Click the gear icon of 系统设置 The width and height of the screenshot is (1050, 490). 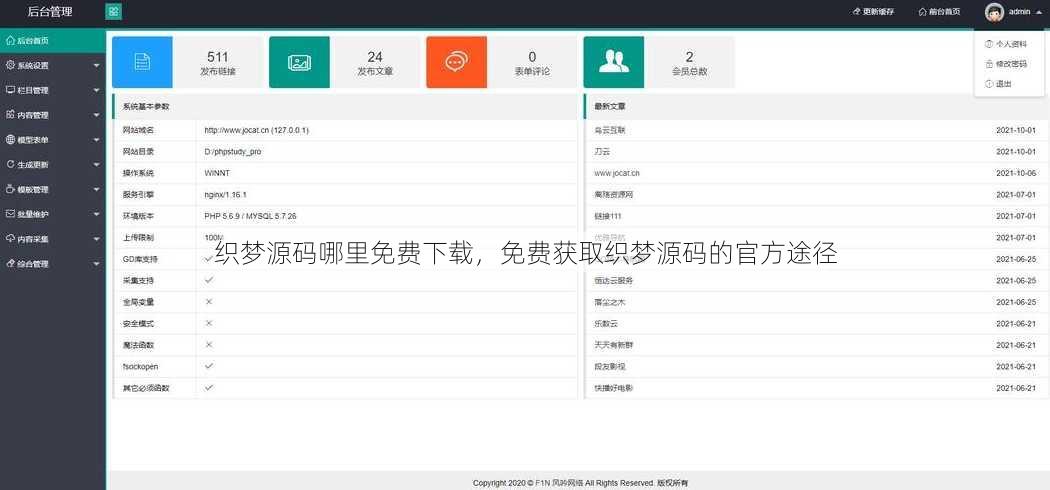tap(10, 65)
